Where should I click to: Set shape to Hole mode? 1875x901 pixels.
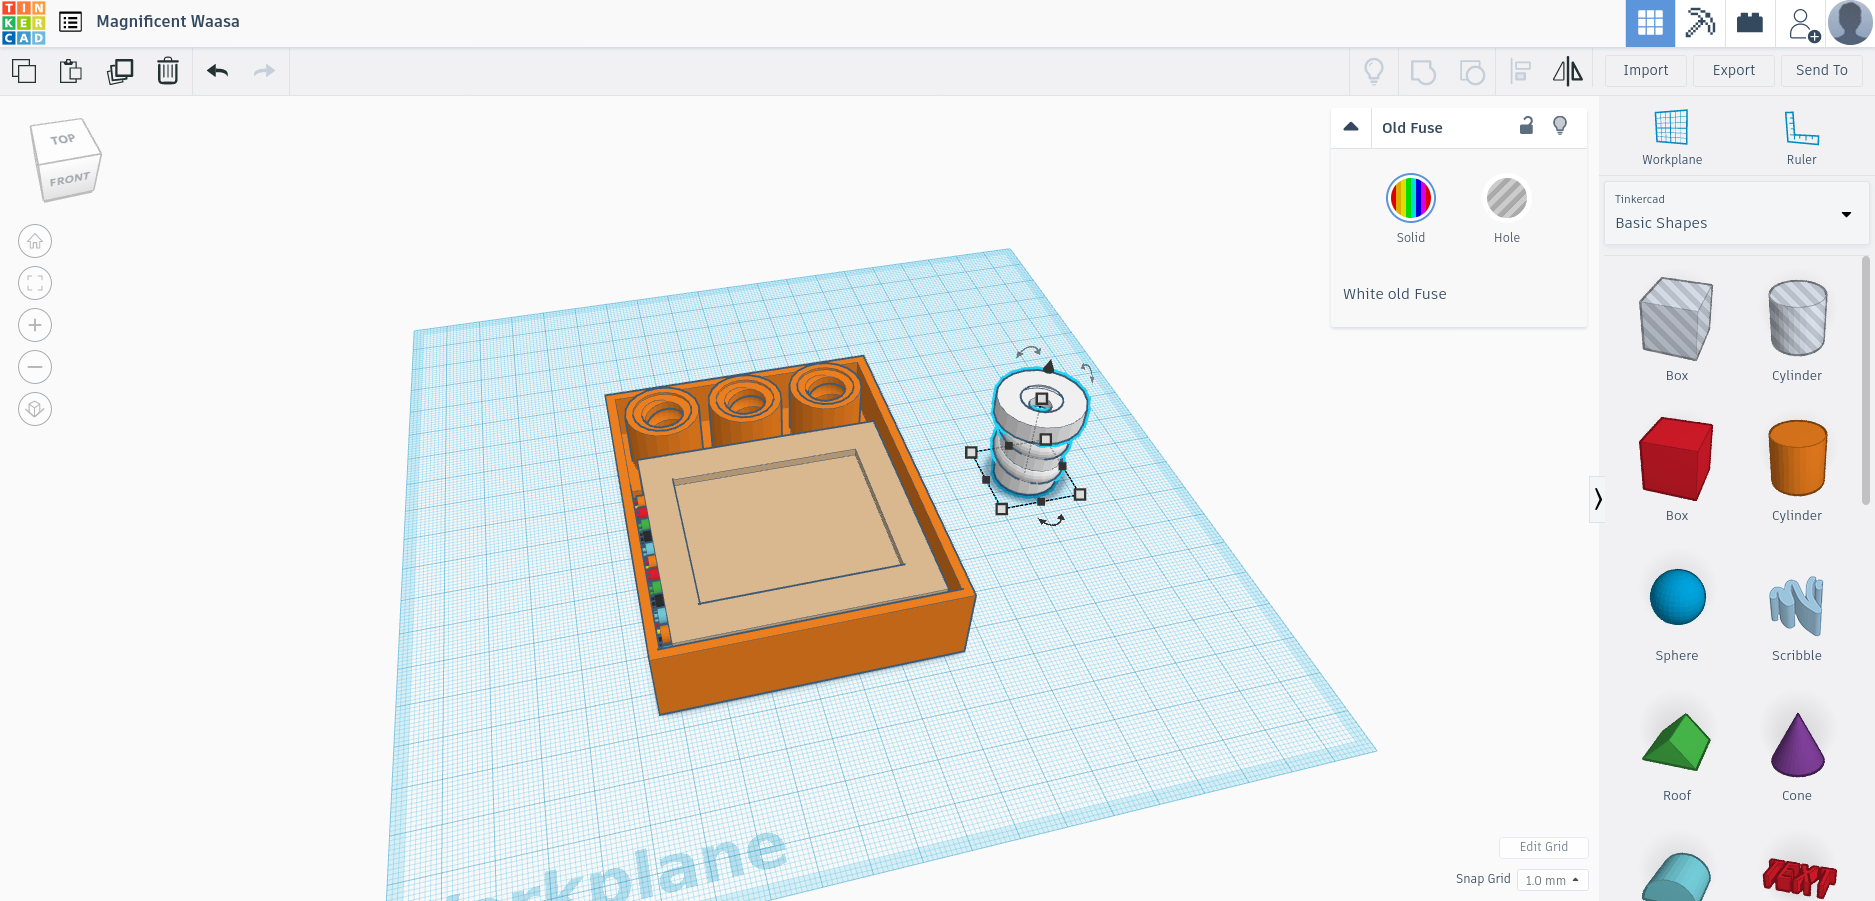1506,198
